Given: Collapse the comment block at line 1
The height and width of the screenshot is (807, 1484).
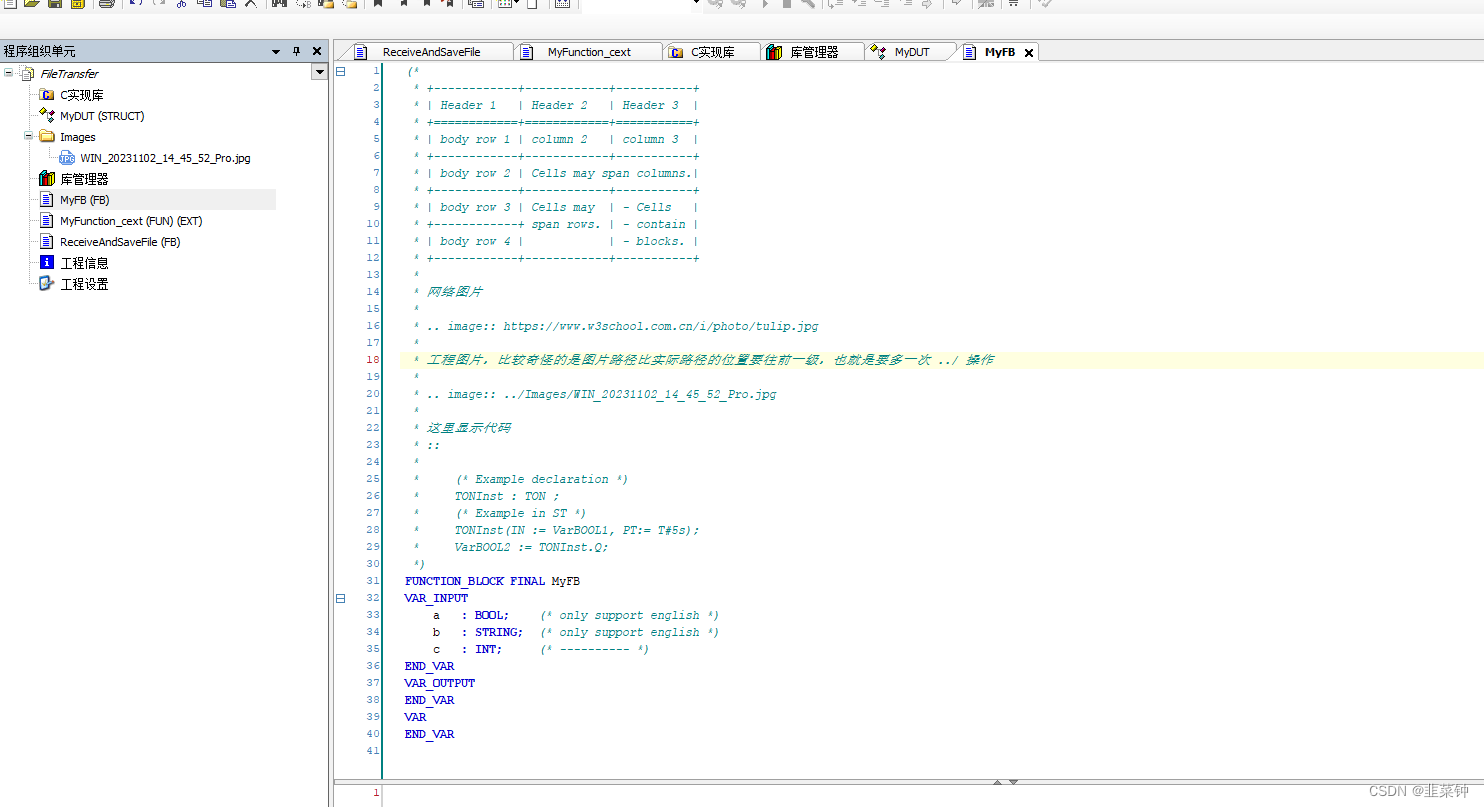Looking at the screenshot, I should click(340, 71).
